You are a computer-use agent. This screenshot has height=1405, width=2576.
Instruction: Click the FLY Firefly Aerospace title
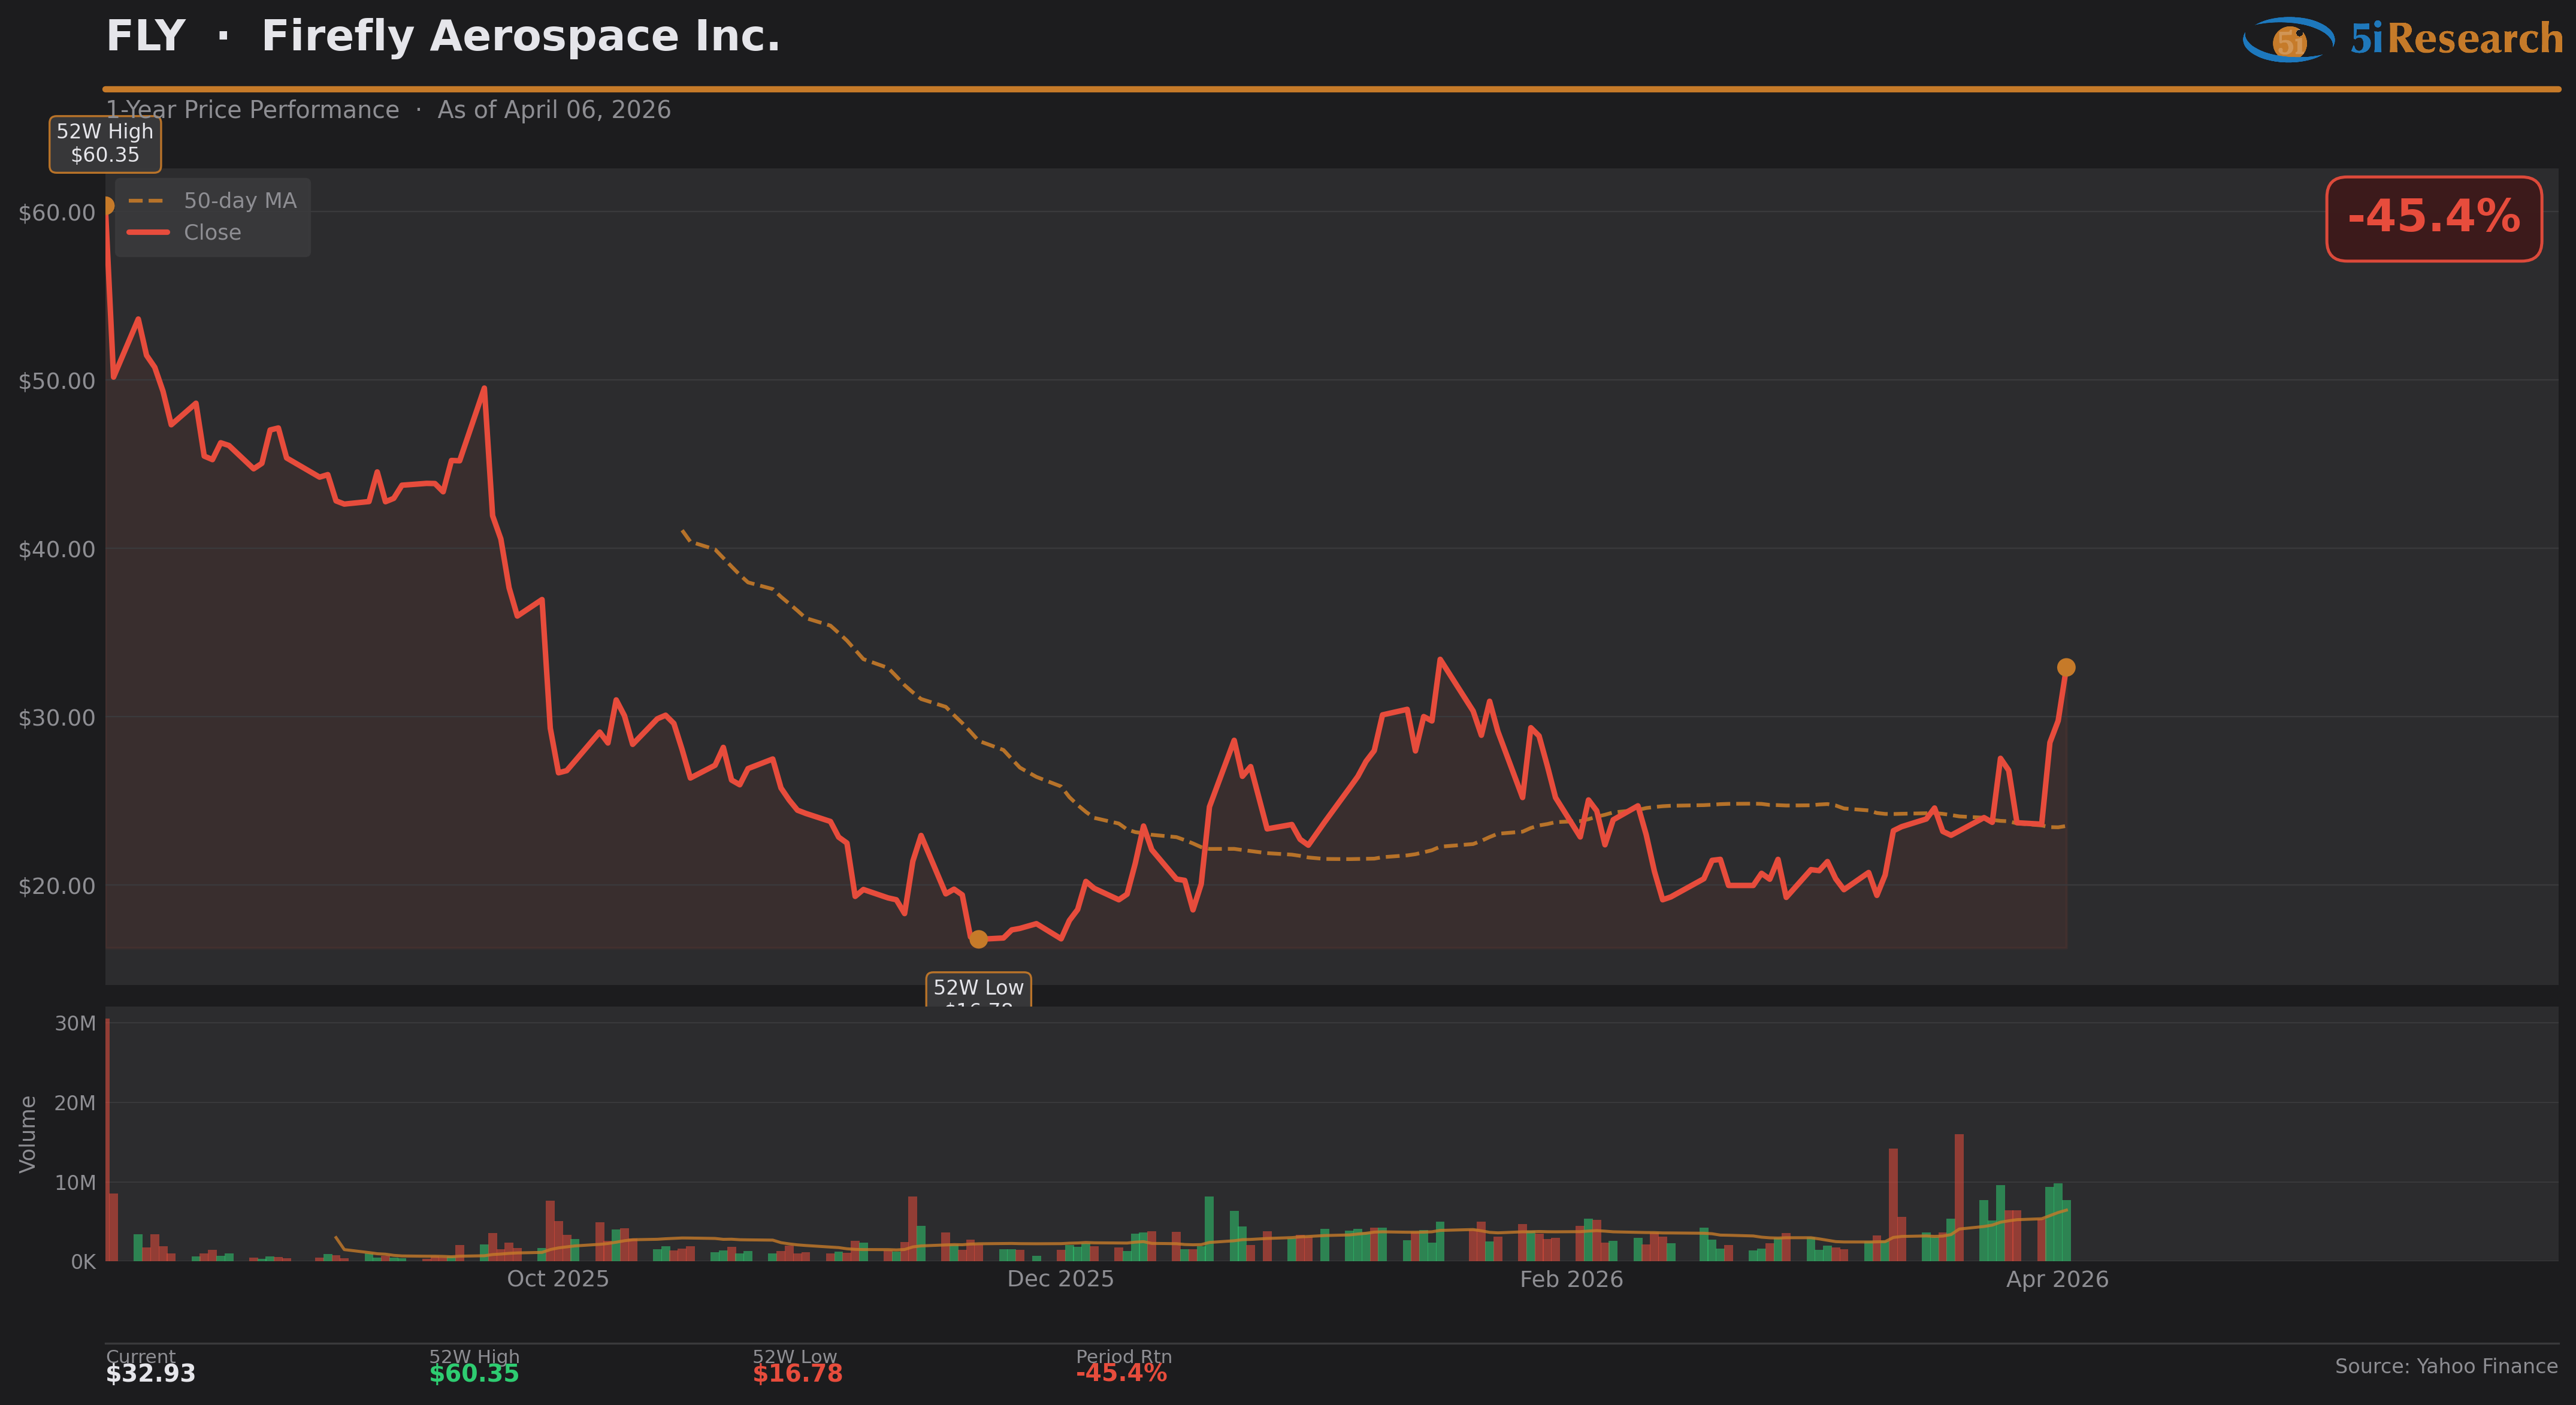point(443,37)
